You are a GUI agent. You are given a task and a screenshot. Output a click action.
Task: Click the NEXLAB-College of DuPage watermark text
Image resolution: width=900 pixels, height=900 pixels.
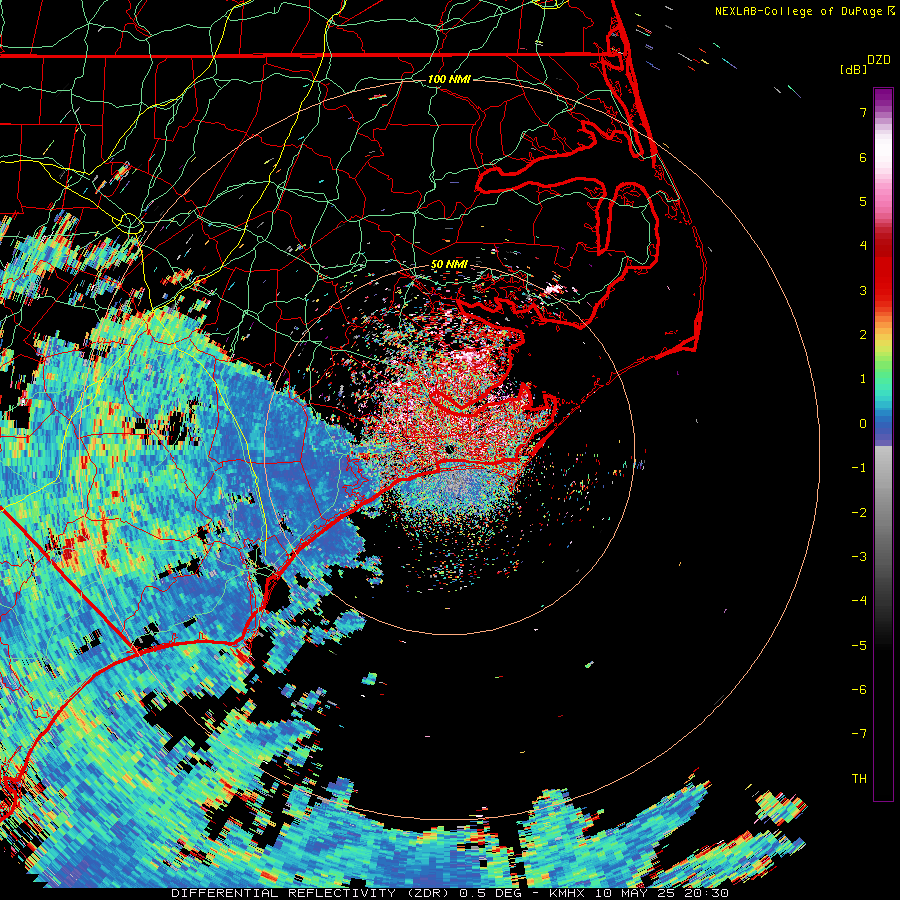[800, 11]
